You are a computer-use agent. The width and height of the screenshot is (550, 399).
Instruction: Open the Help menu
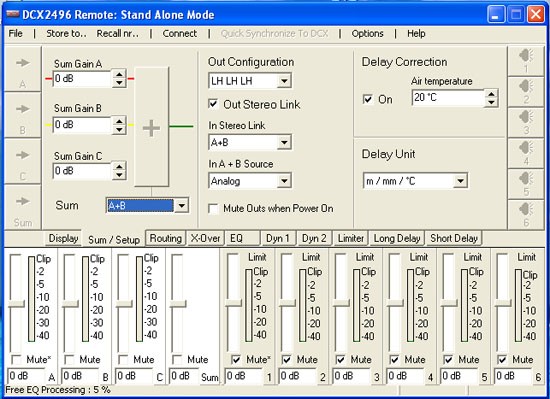coord(416,33)
